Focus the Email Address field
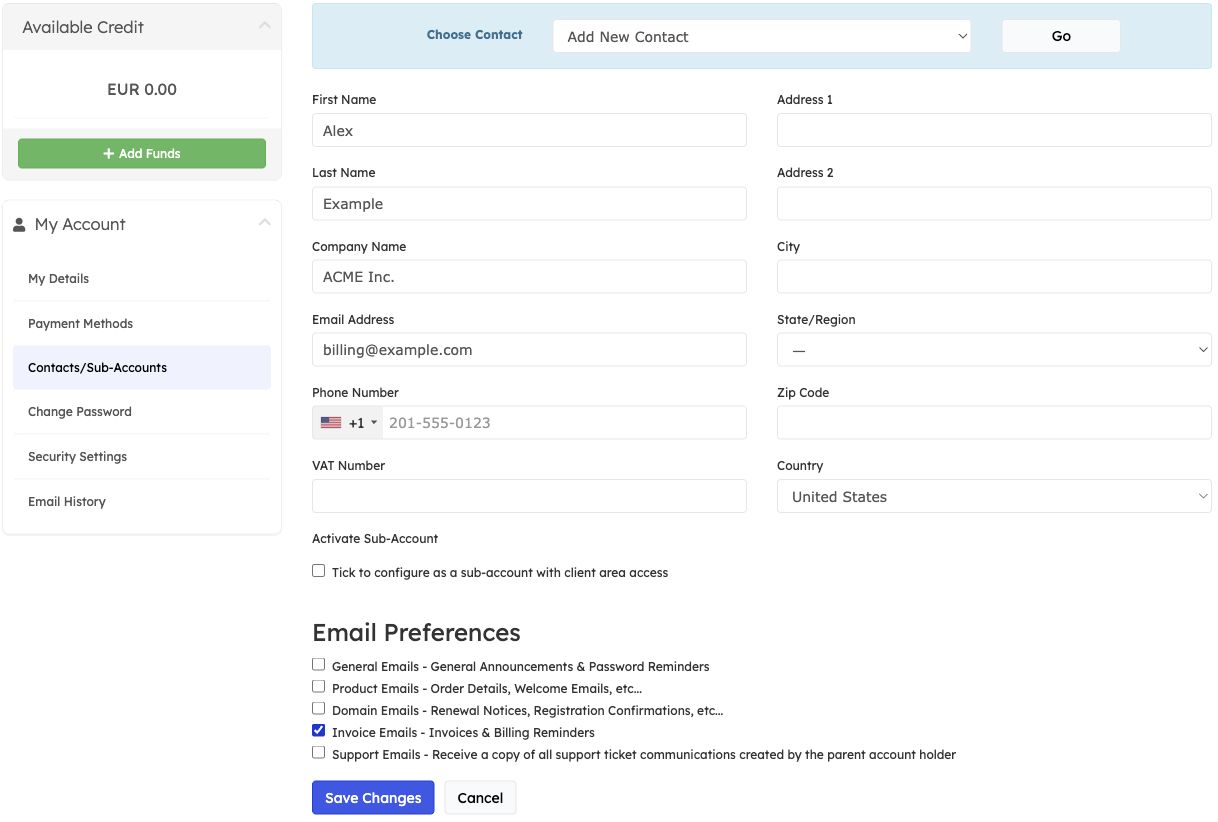The height and width of the screenshot is (822, 1218). click(529, 350)
